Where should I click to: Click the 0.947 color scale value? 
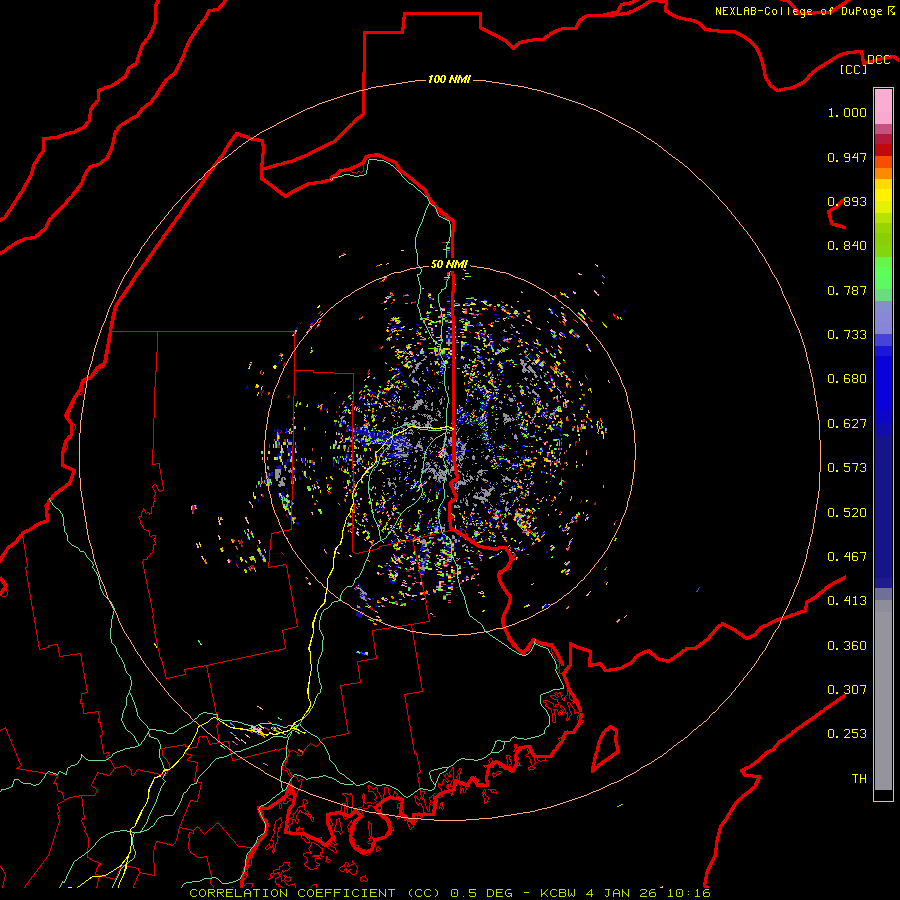coord(847,157)
